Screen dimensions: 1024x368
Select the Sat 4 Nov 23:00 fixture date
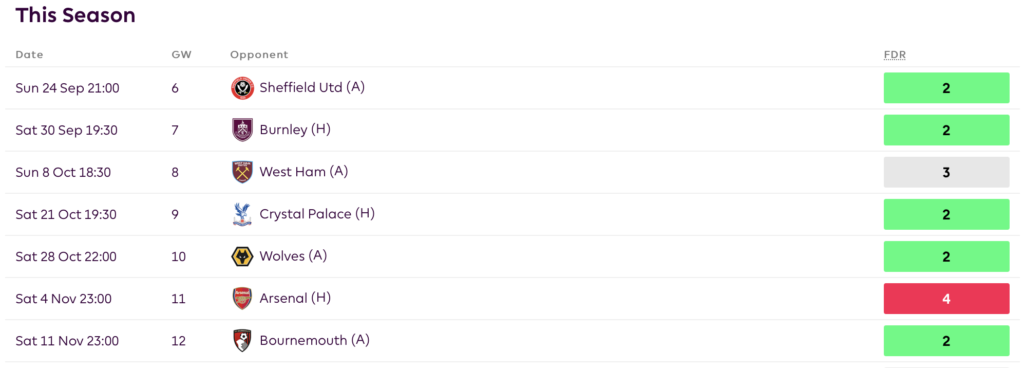coord(63,299)
